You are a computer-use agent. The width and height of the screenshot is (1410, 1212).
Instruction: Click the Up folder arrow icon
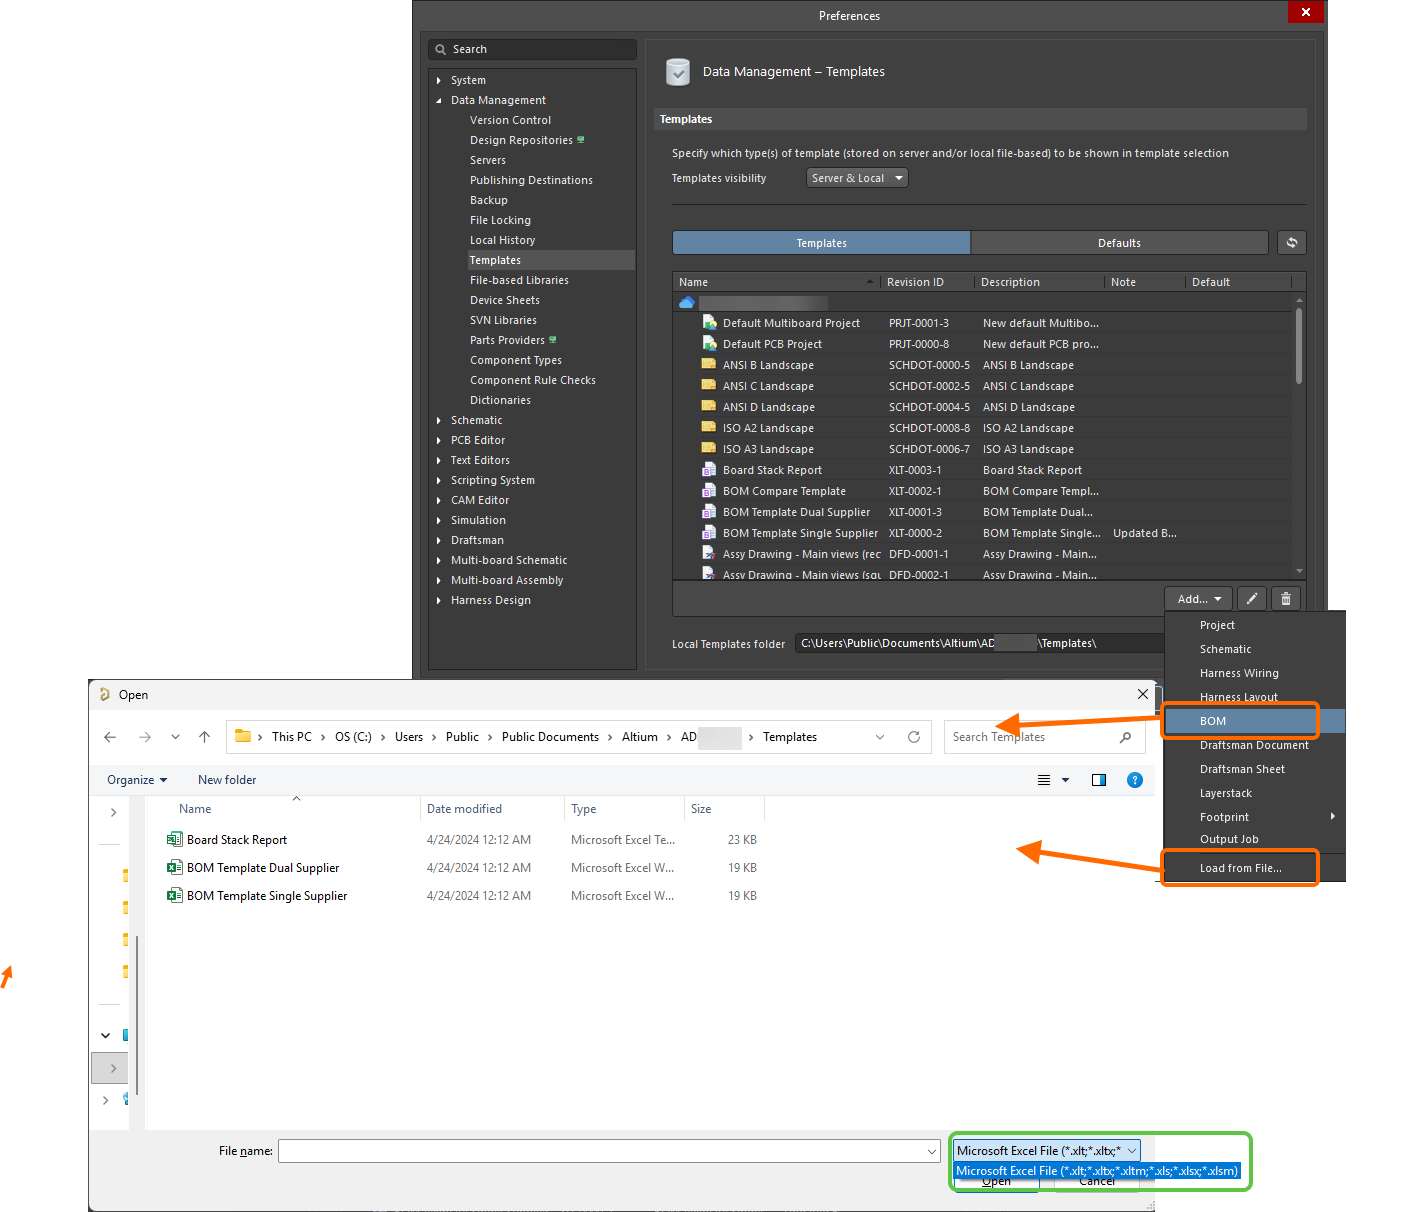[x=205, y=737]
